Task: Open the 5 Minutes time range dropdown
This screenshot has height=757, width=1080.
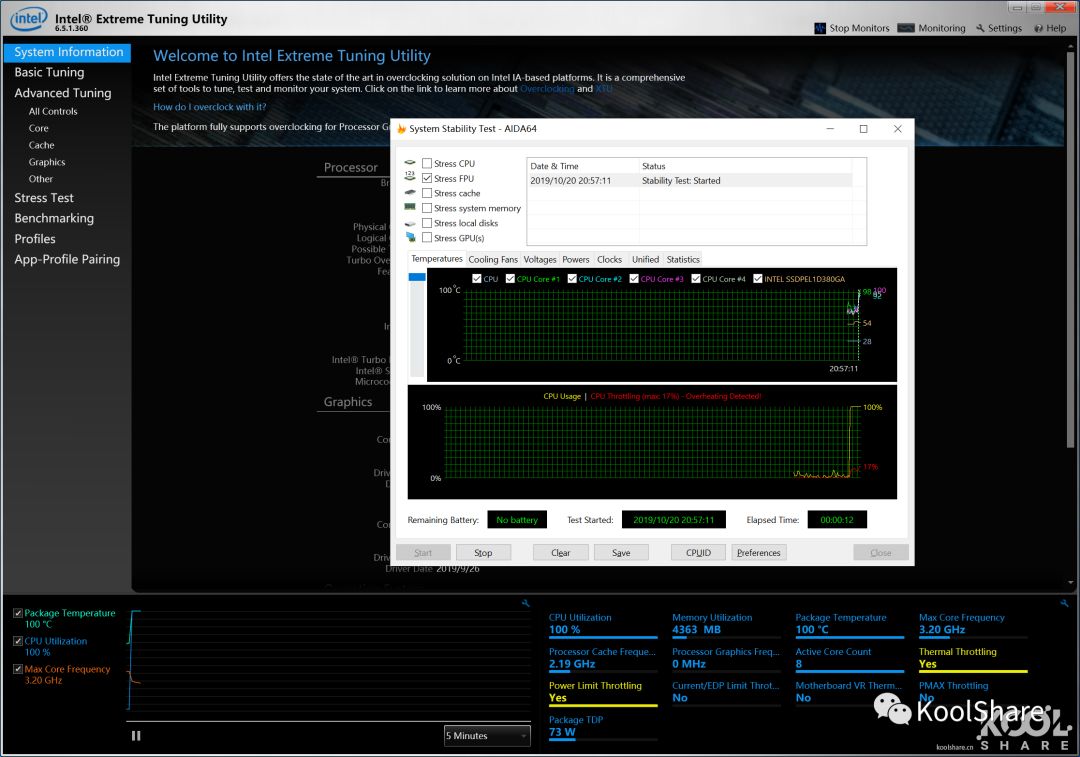Action: tap(487, 736)
